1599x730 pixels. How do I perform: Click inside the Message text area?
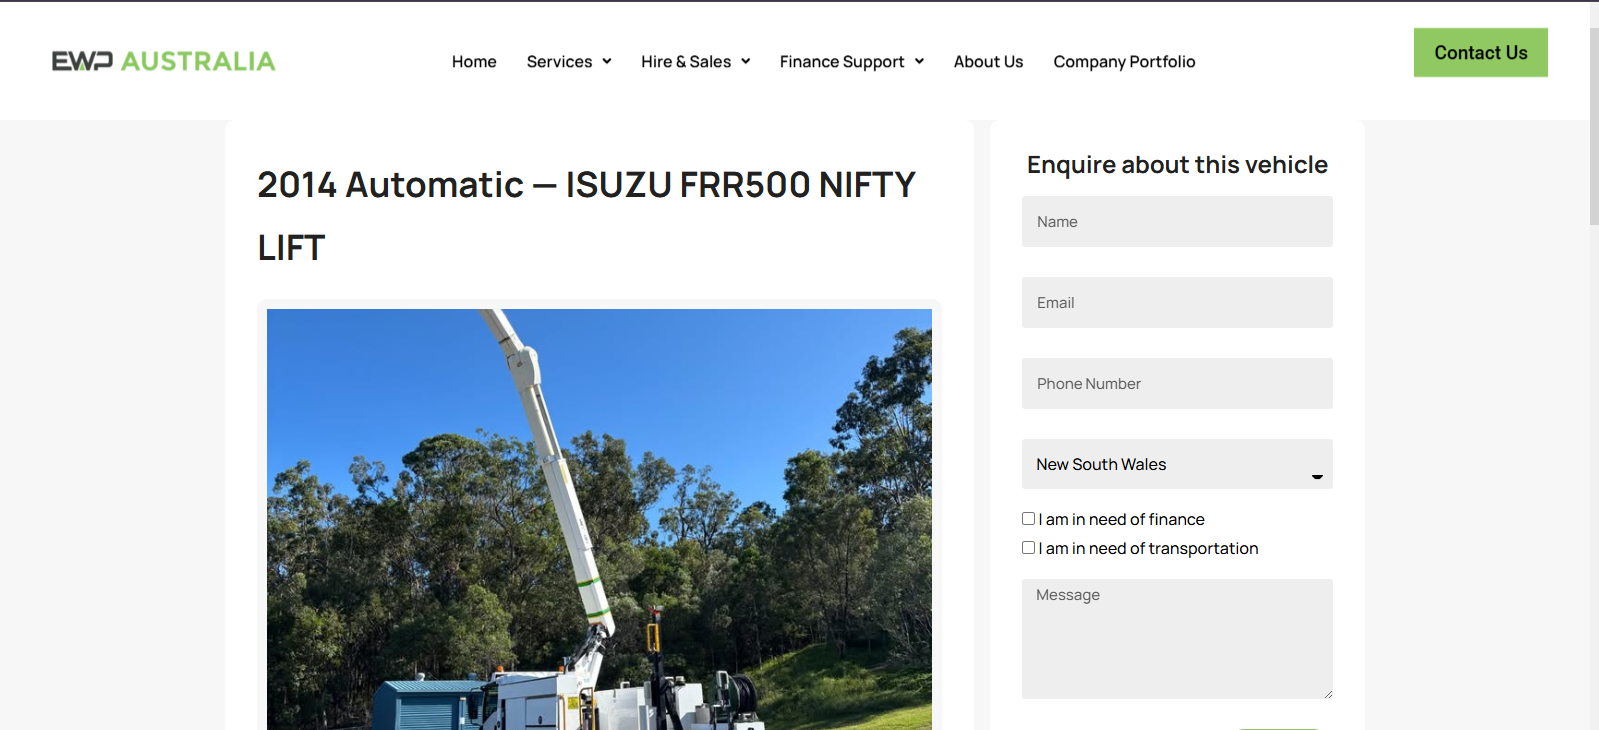tap(1177, 640)
